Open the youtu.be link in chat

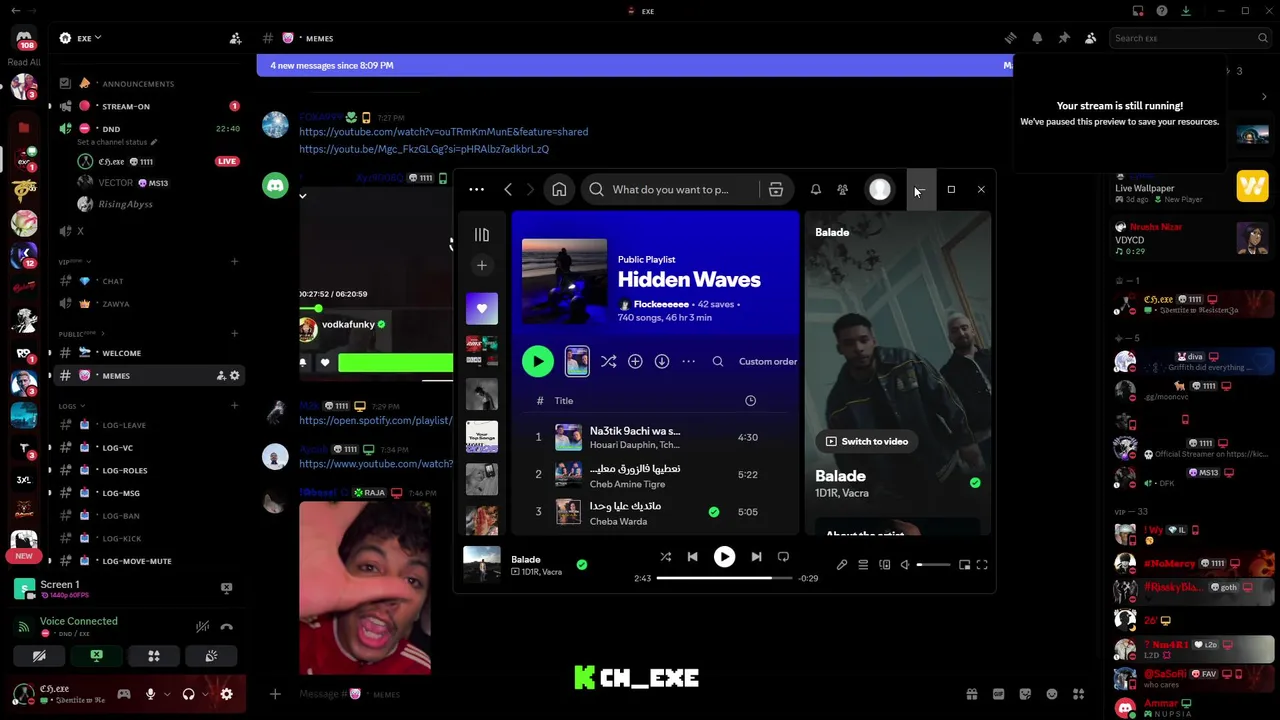pos(424,149)
